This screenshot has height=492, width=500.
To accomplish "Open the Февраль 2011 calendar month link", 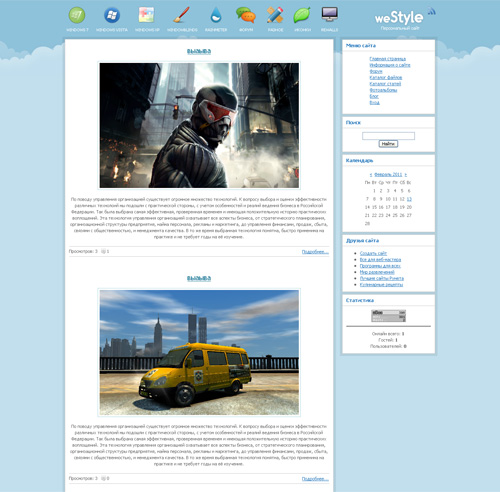I will [388, 175].
